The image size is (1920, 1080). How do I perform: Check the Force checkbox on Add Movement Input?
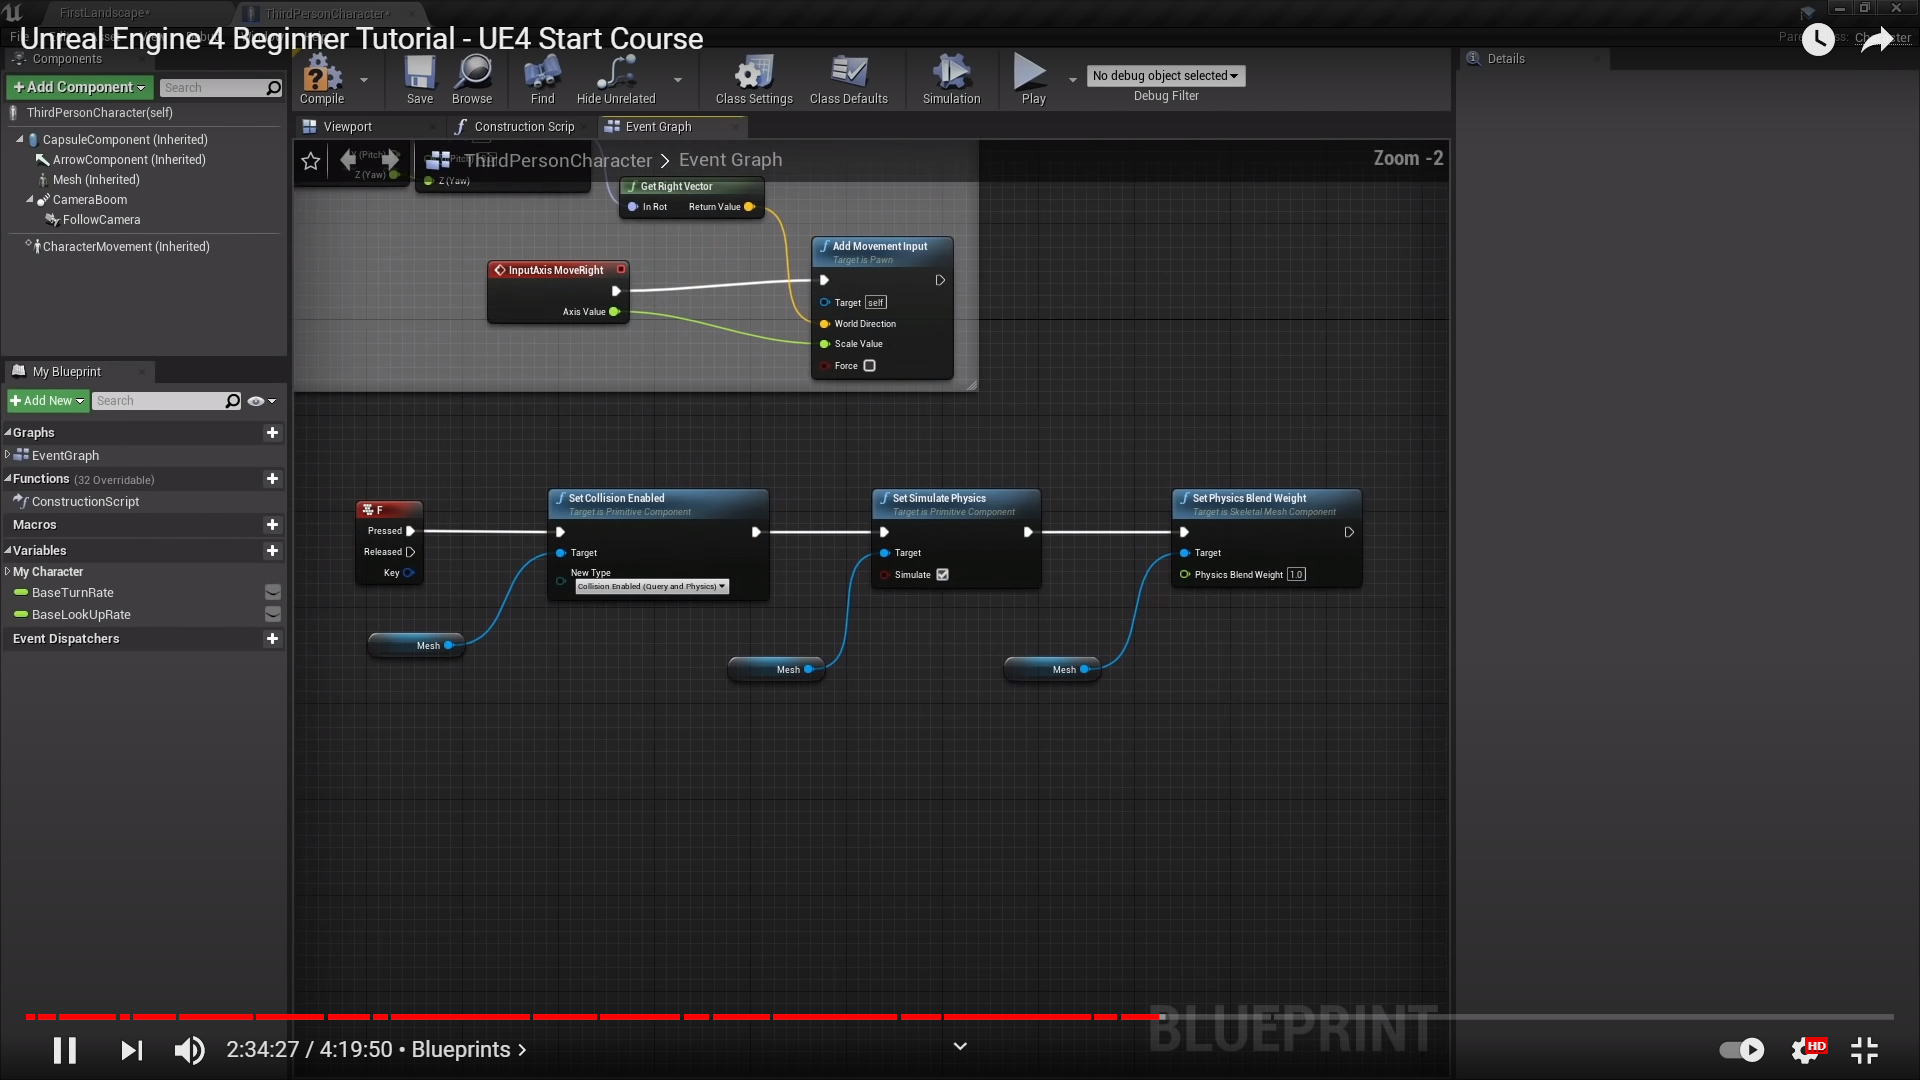click(870, 366)
